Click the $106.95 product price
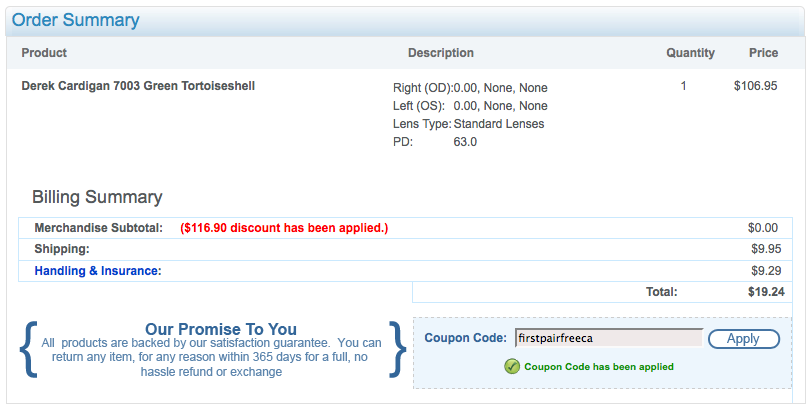Screen dimensions: 810x410 pos(755,86)
